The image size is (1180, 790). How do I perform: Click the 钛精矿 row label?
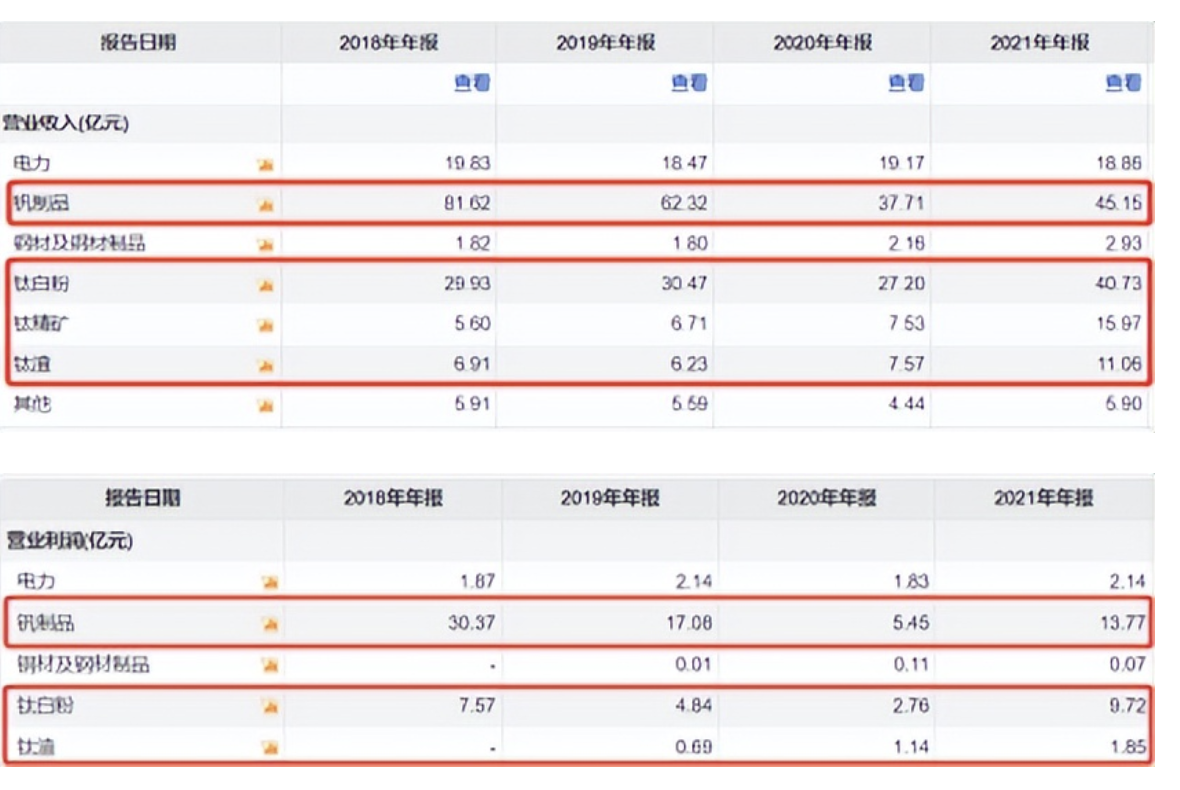41,324
